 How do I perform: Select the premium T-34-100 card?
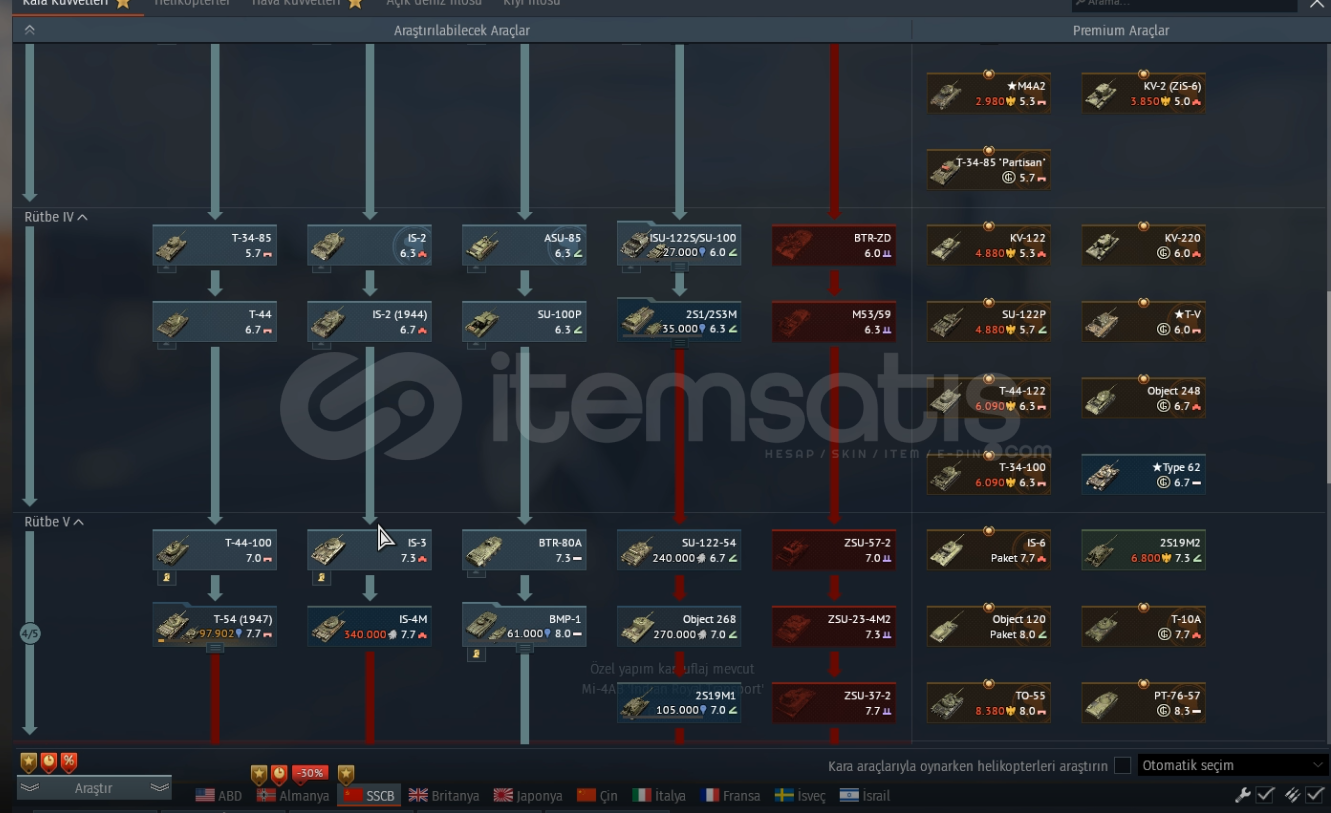point(989,474)
